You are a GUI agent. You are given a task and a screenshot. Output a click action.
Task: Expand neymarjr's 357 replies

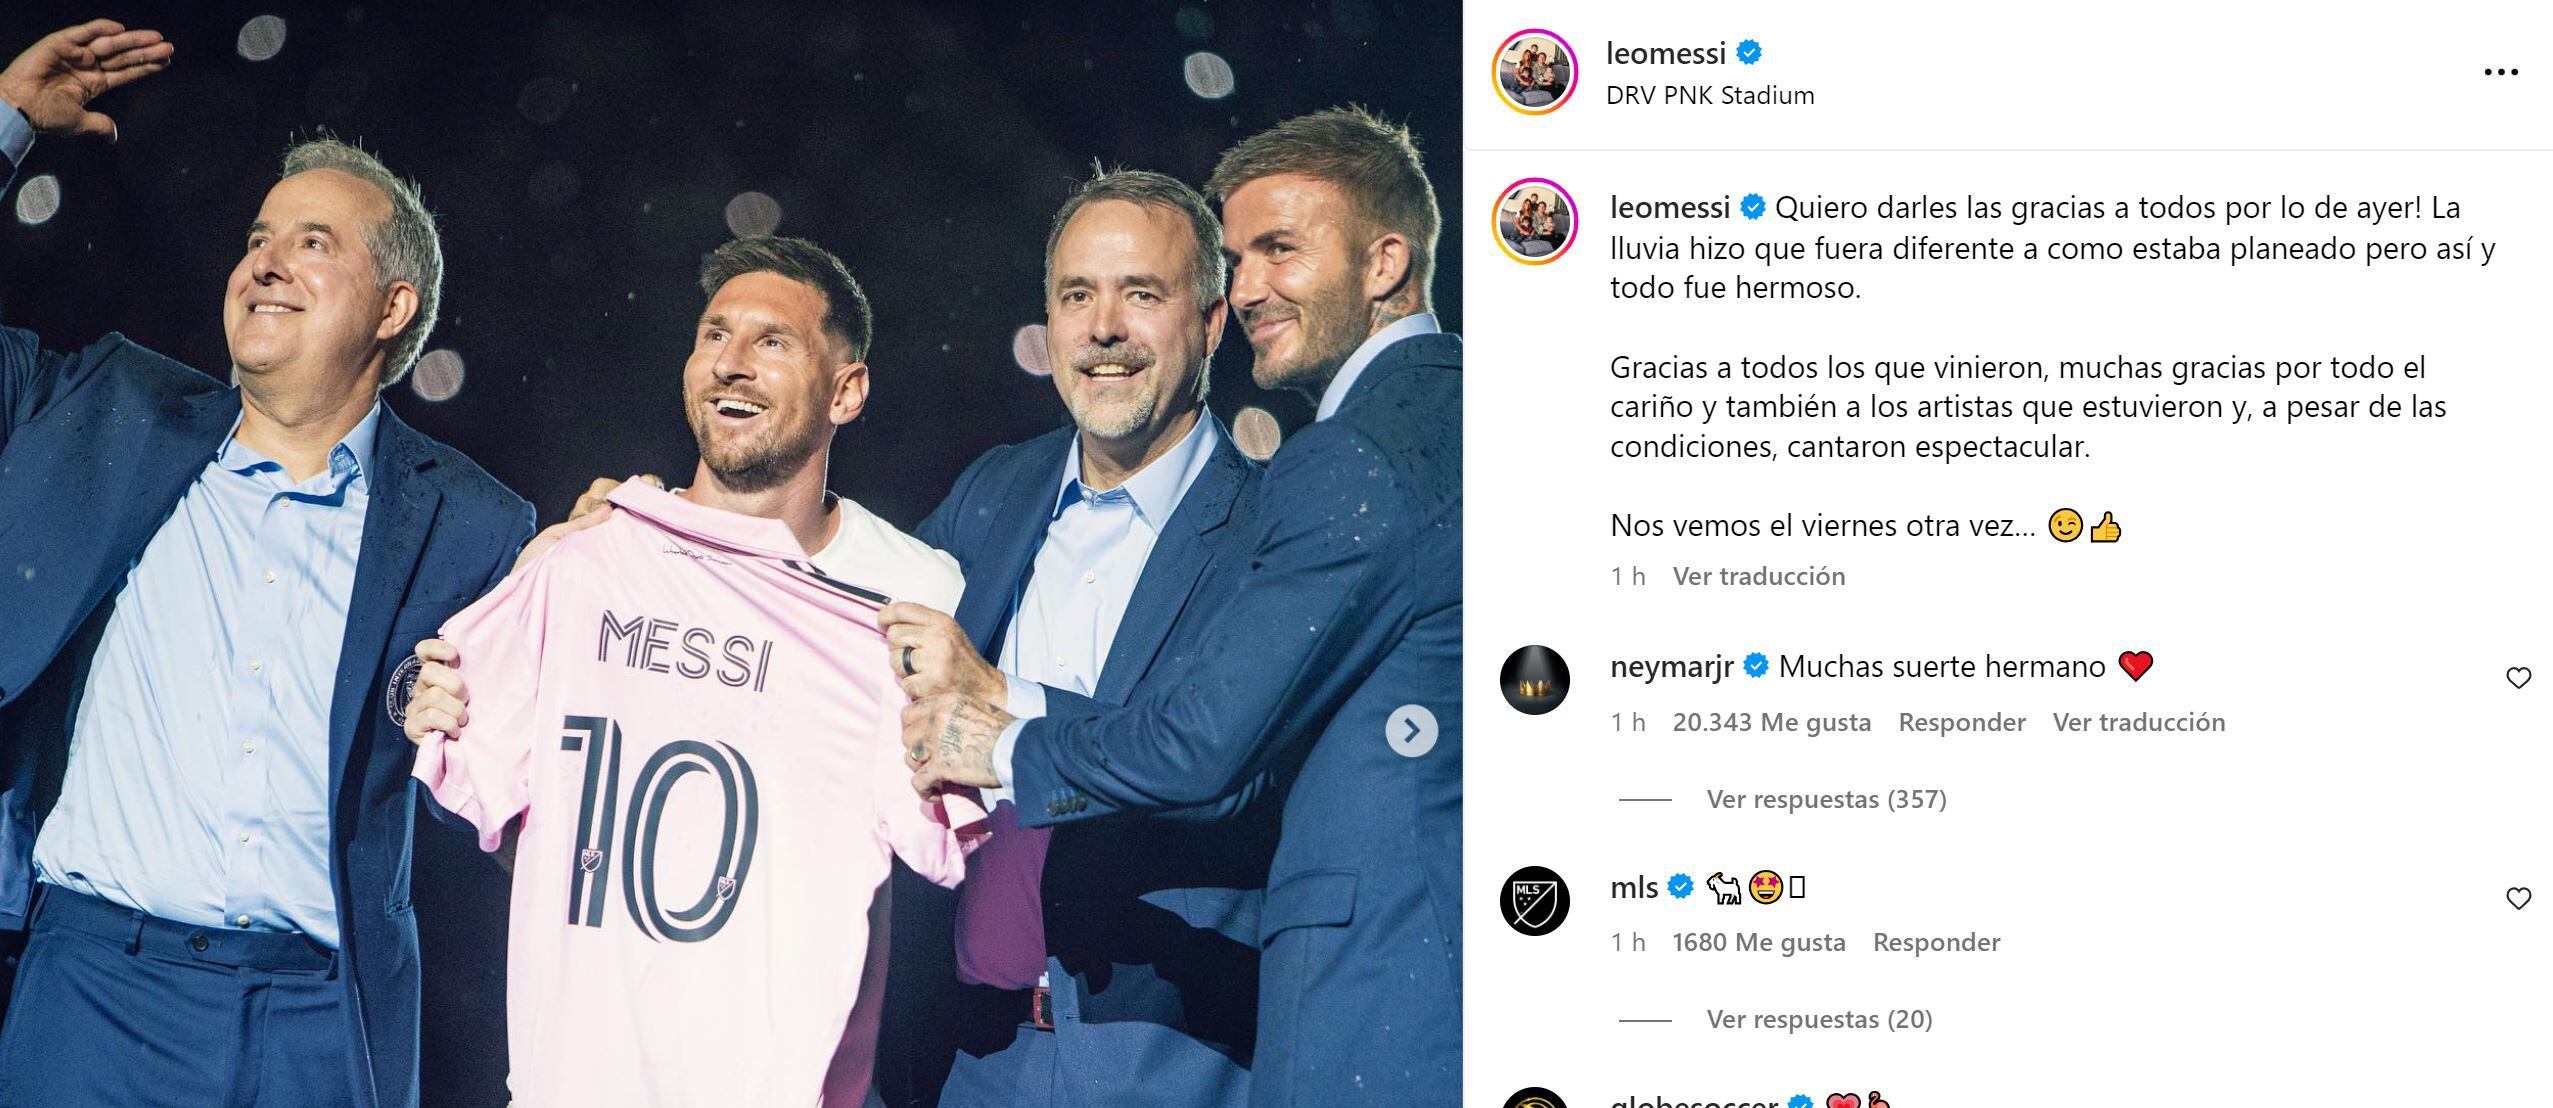click(1826, 799)
